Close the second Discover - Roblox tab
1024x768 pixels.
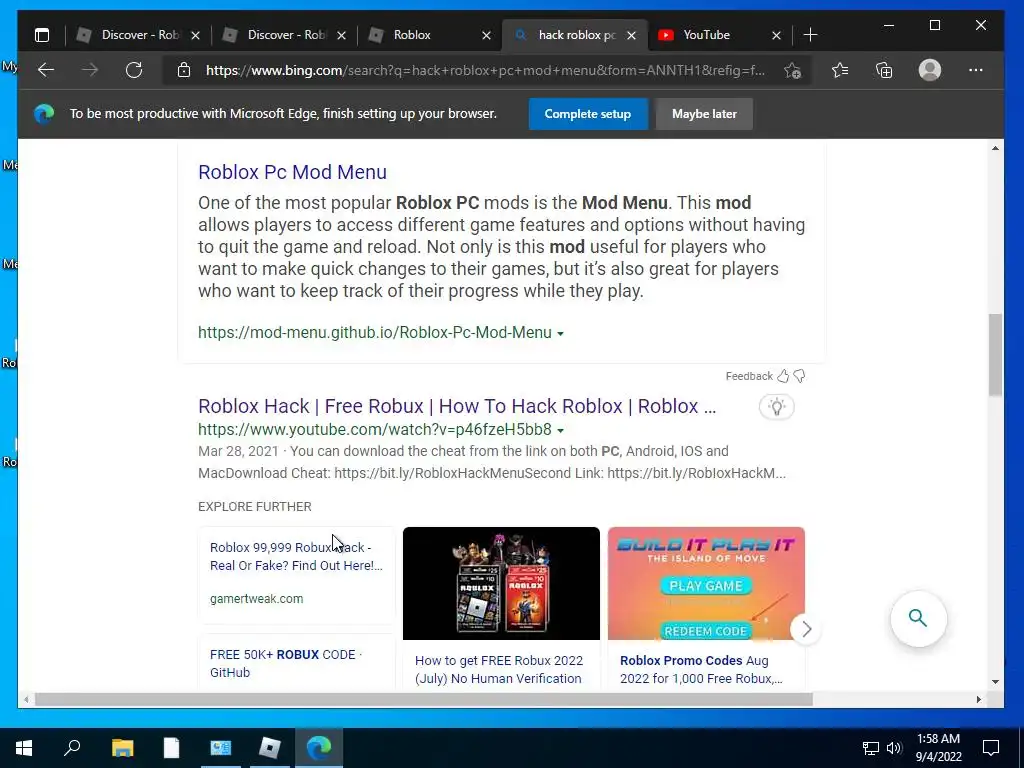(342, 35)
